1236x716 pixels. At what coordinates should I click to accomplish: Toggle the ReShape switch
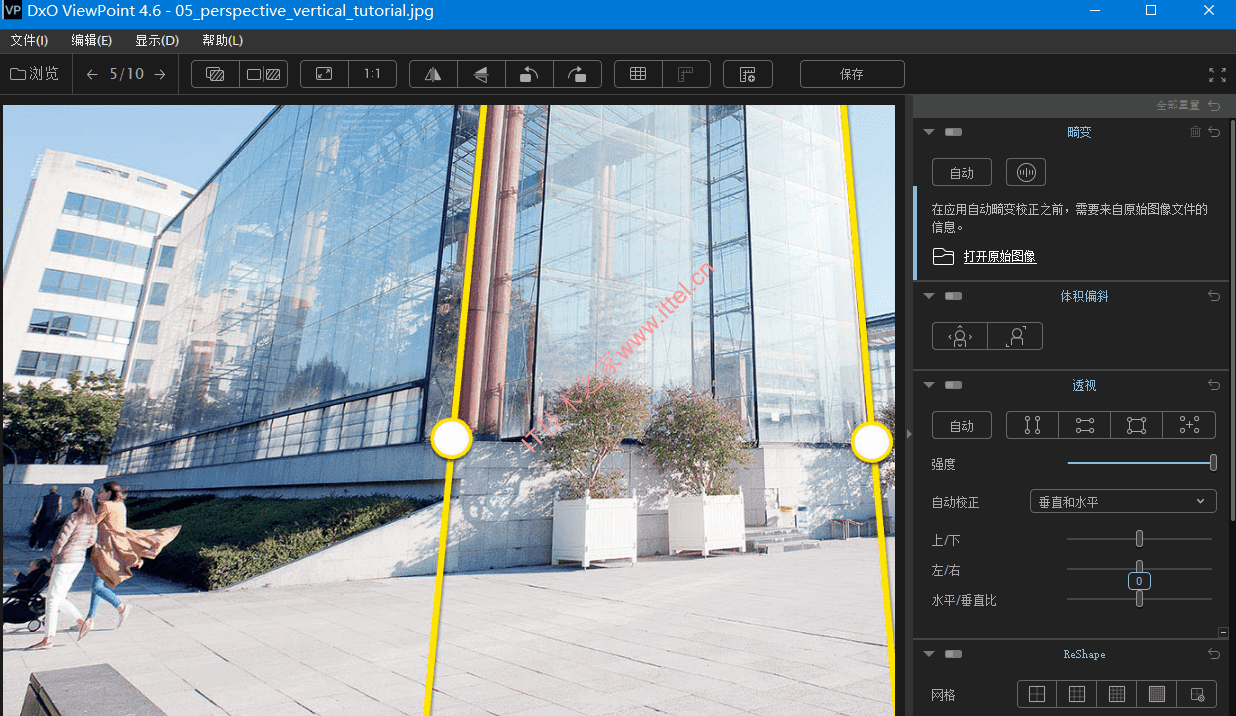click(x=953, y=654)
